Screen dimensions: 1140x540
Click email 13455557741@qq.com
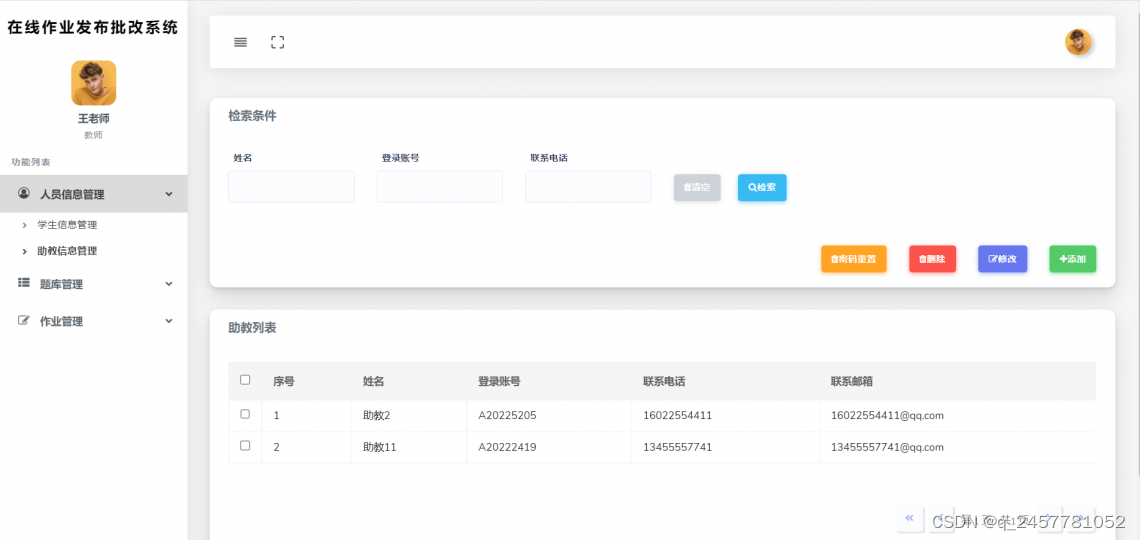click(x=887, y=448)
